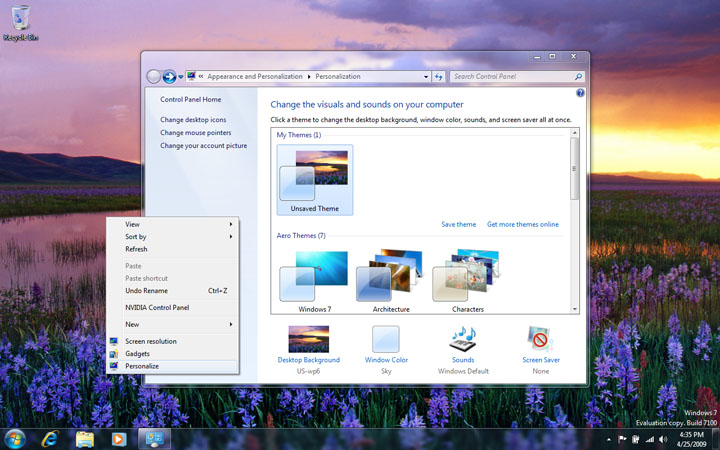Open Change mouse pointers link
The image size is (720, 450).
coord(196,133)
